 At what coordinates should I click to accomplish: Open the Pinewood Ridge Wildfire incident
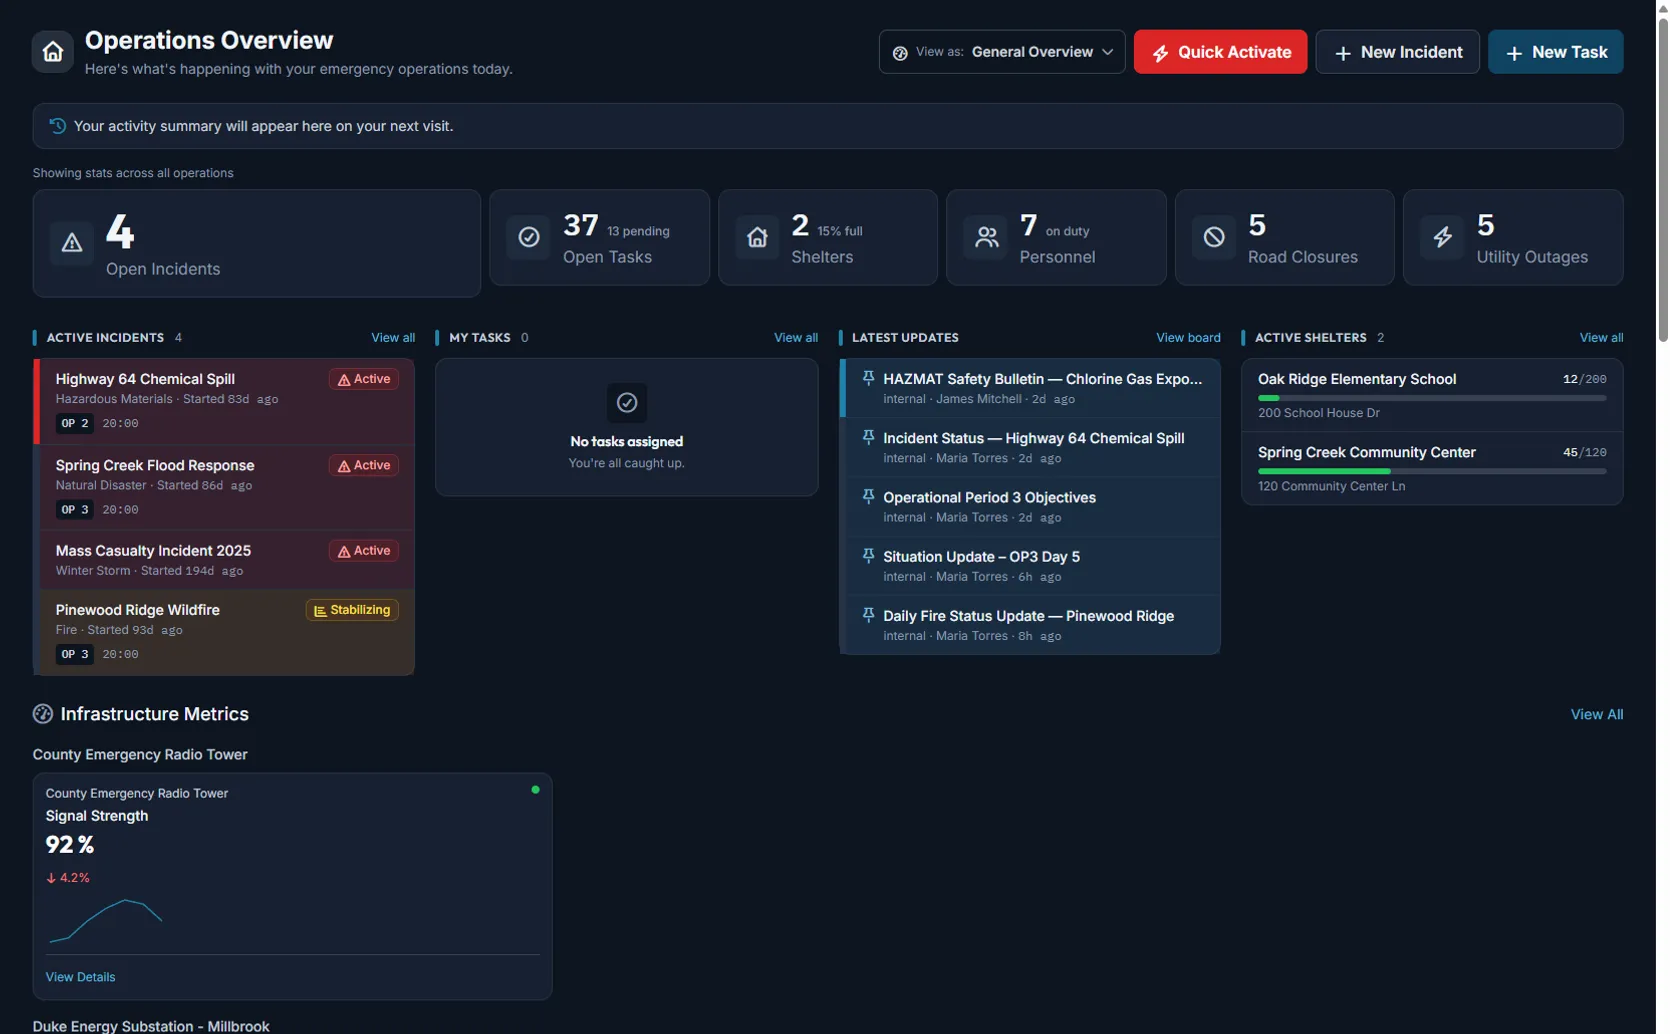(224, 632)
